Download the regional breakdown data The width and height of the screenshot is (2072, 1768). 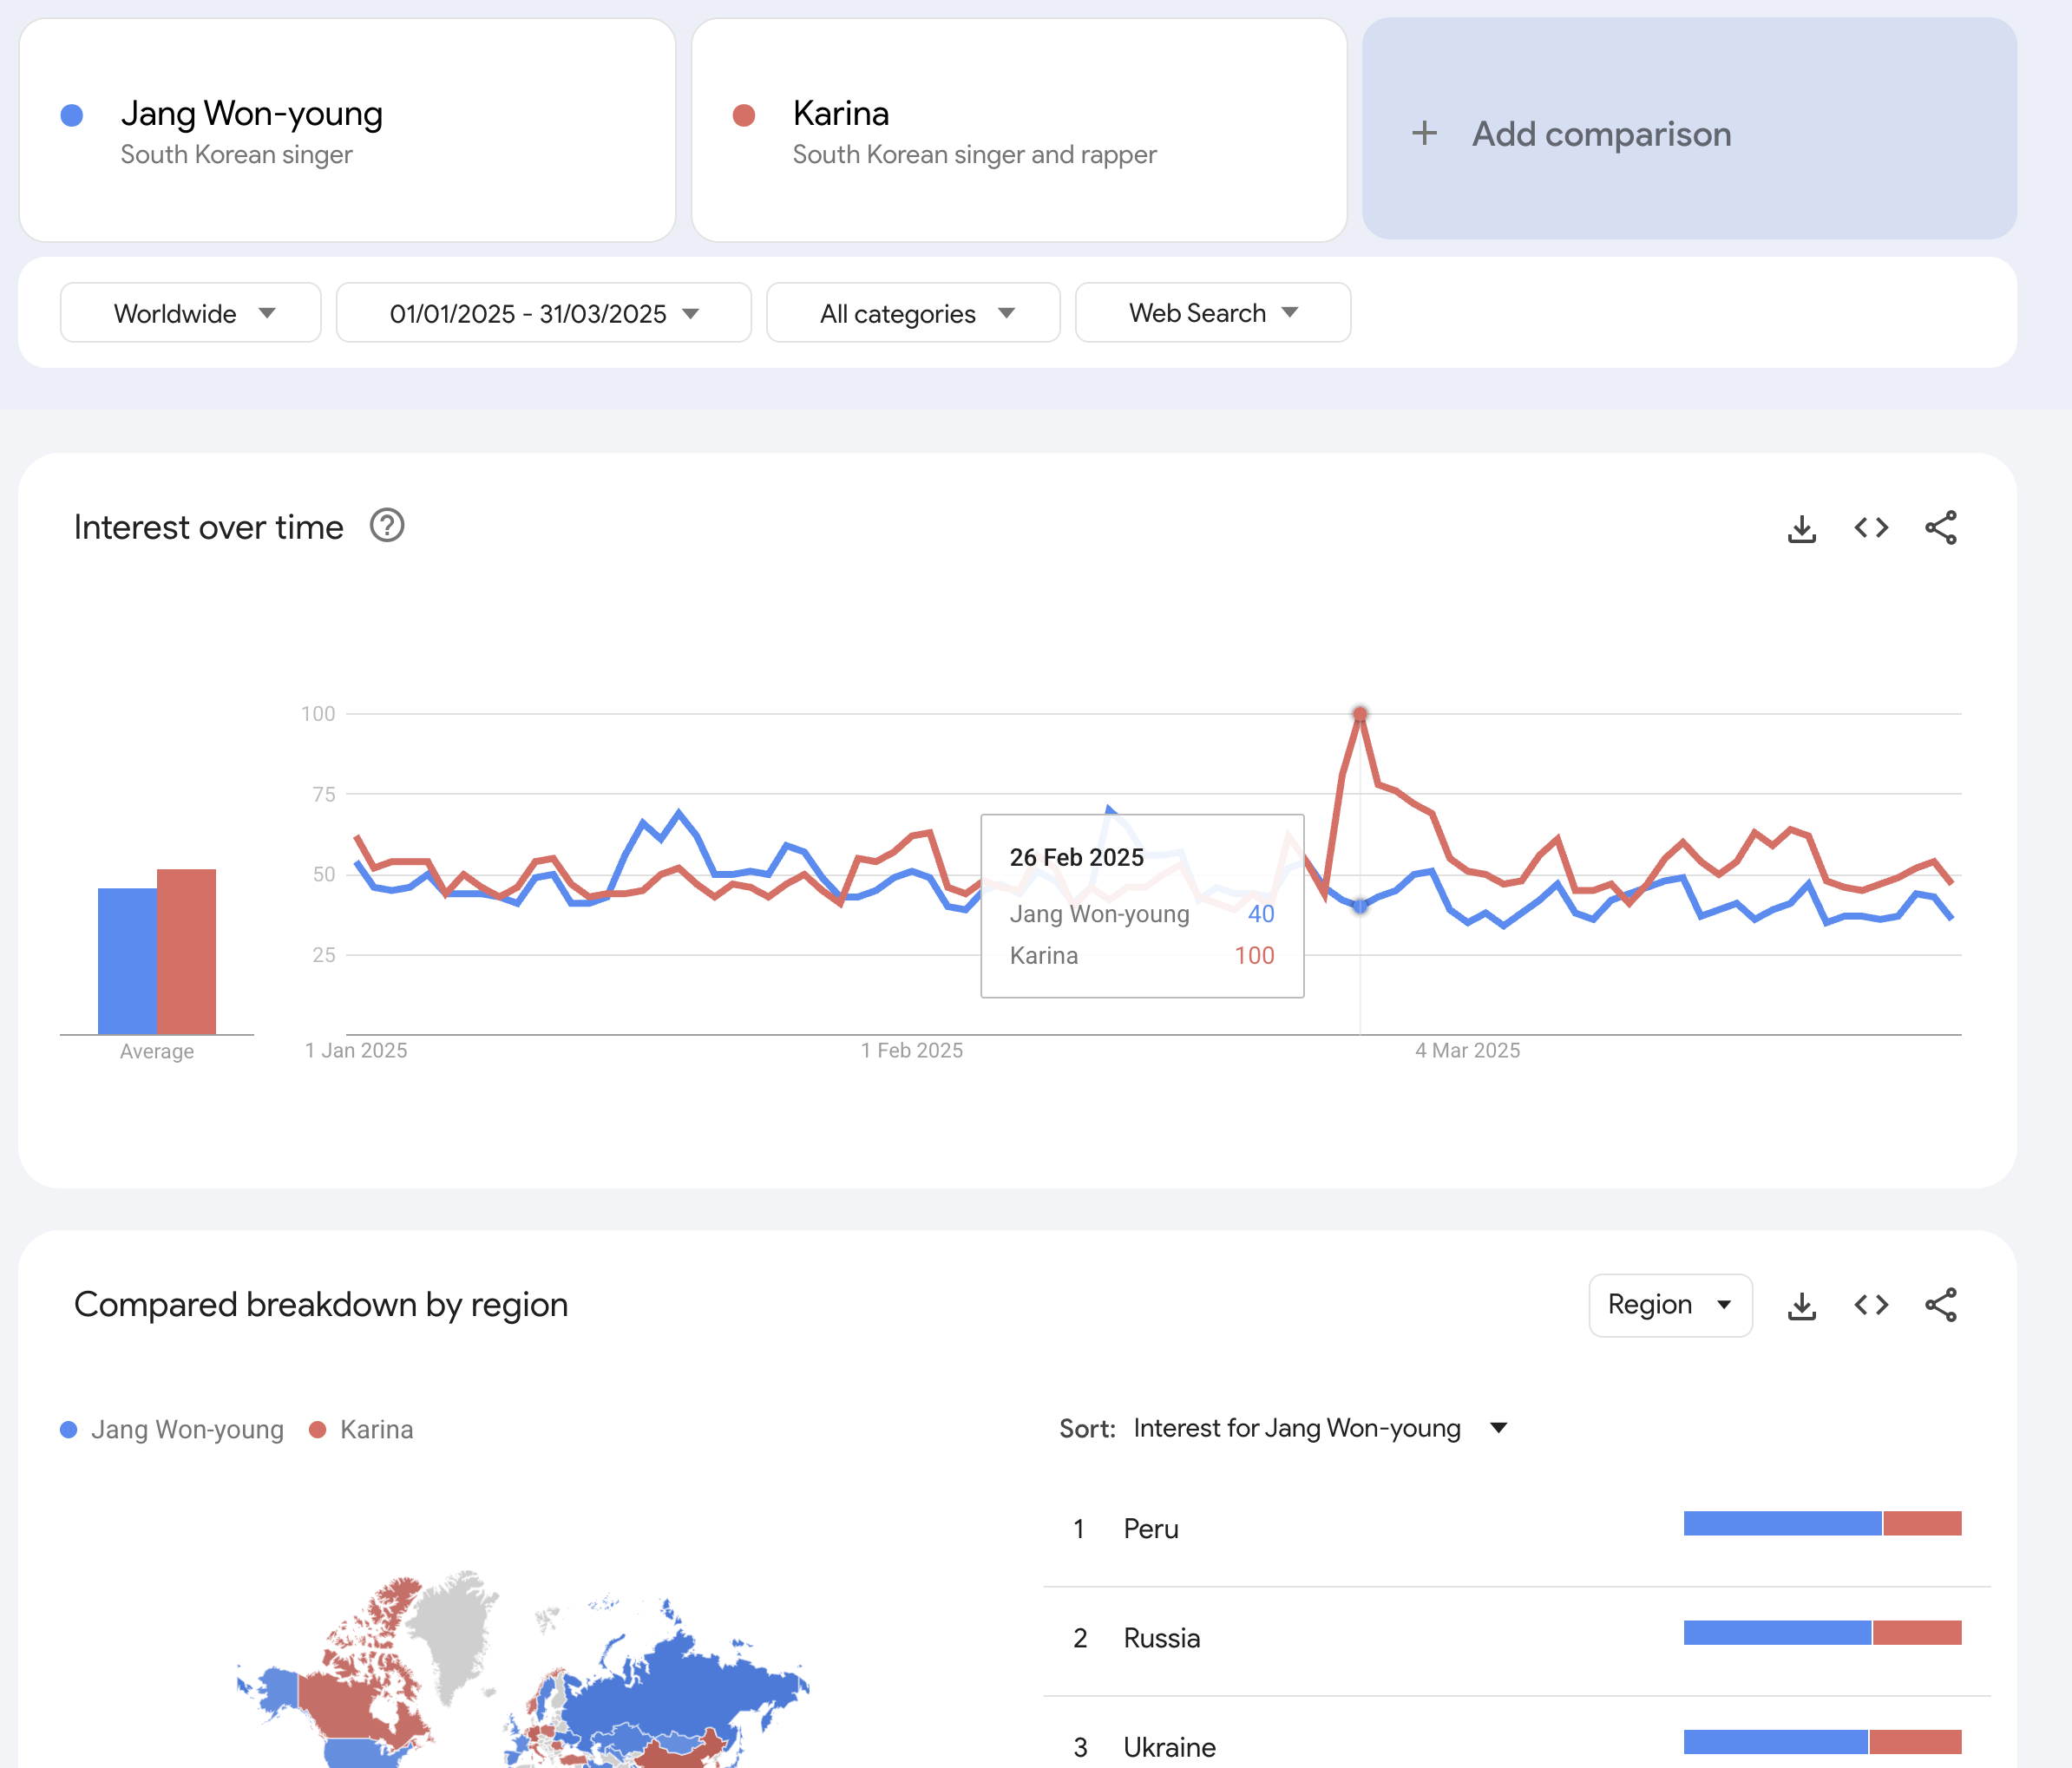[x=1801, y=1305]
